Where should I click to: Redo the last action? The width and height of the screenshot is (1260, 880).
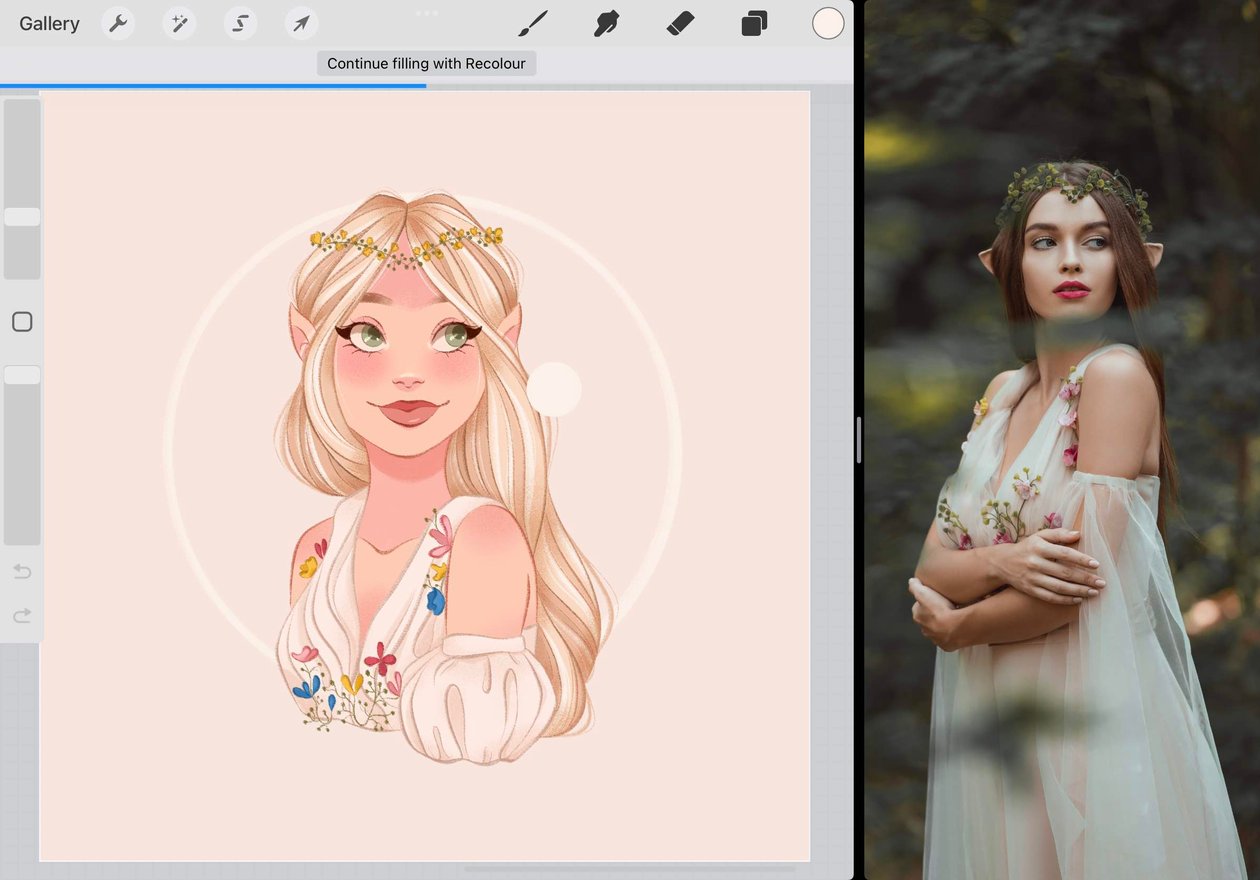pyautogui.click(x=22, y=616)
